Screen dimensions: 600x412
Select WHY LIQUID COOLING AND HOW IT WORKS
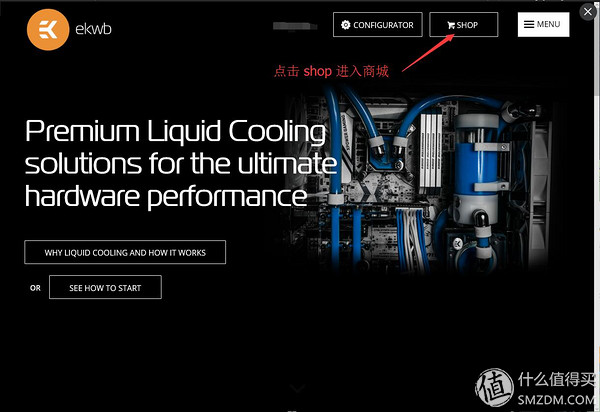tap(125, 252)
